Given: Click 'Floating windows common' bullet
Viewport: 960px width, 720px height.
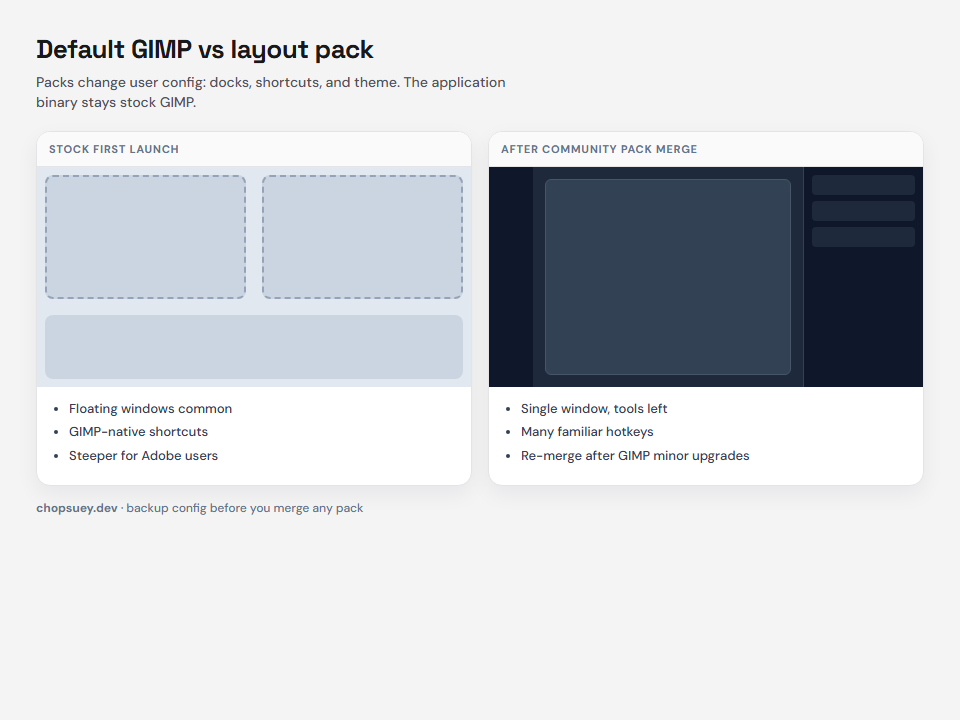Looking at the screenshot, I should click(151, 408).
